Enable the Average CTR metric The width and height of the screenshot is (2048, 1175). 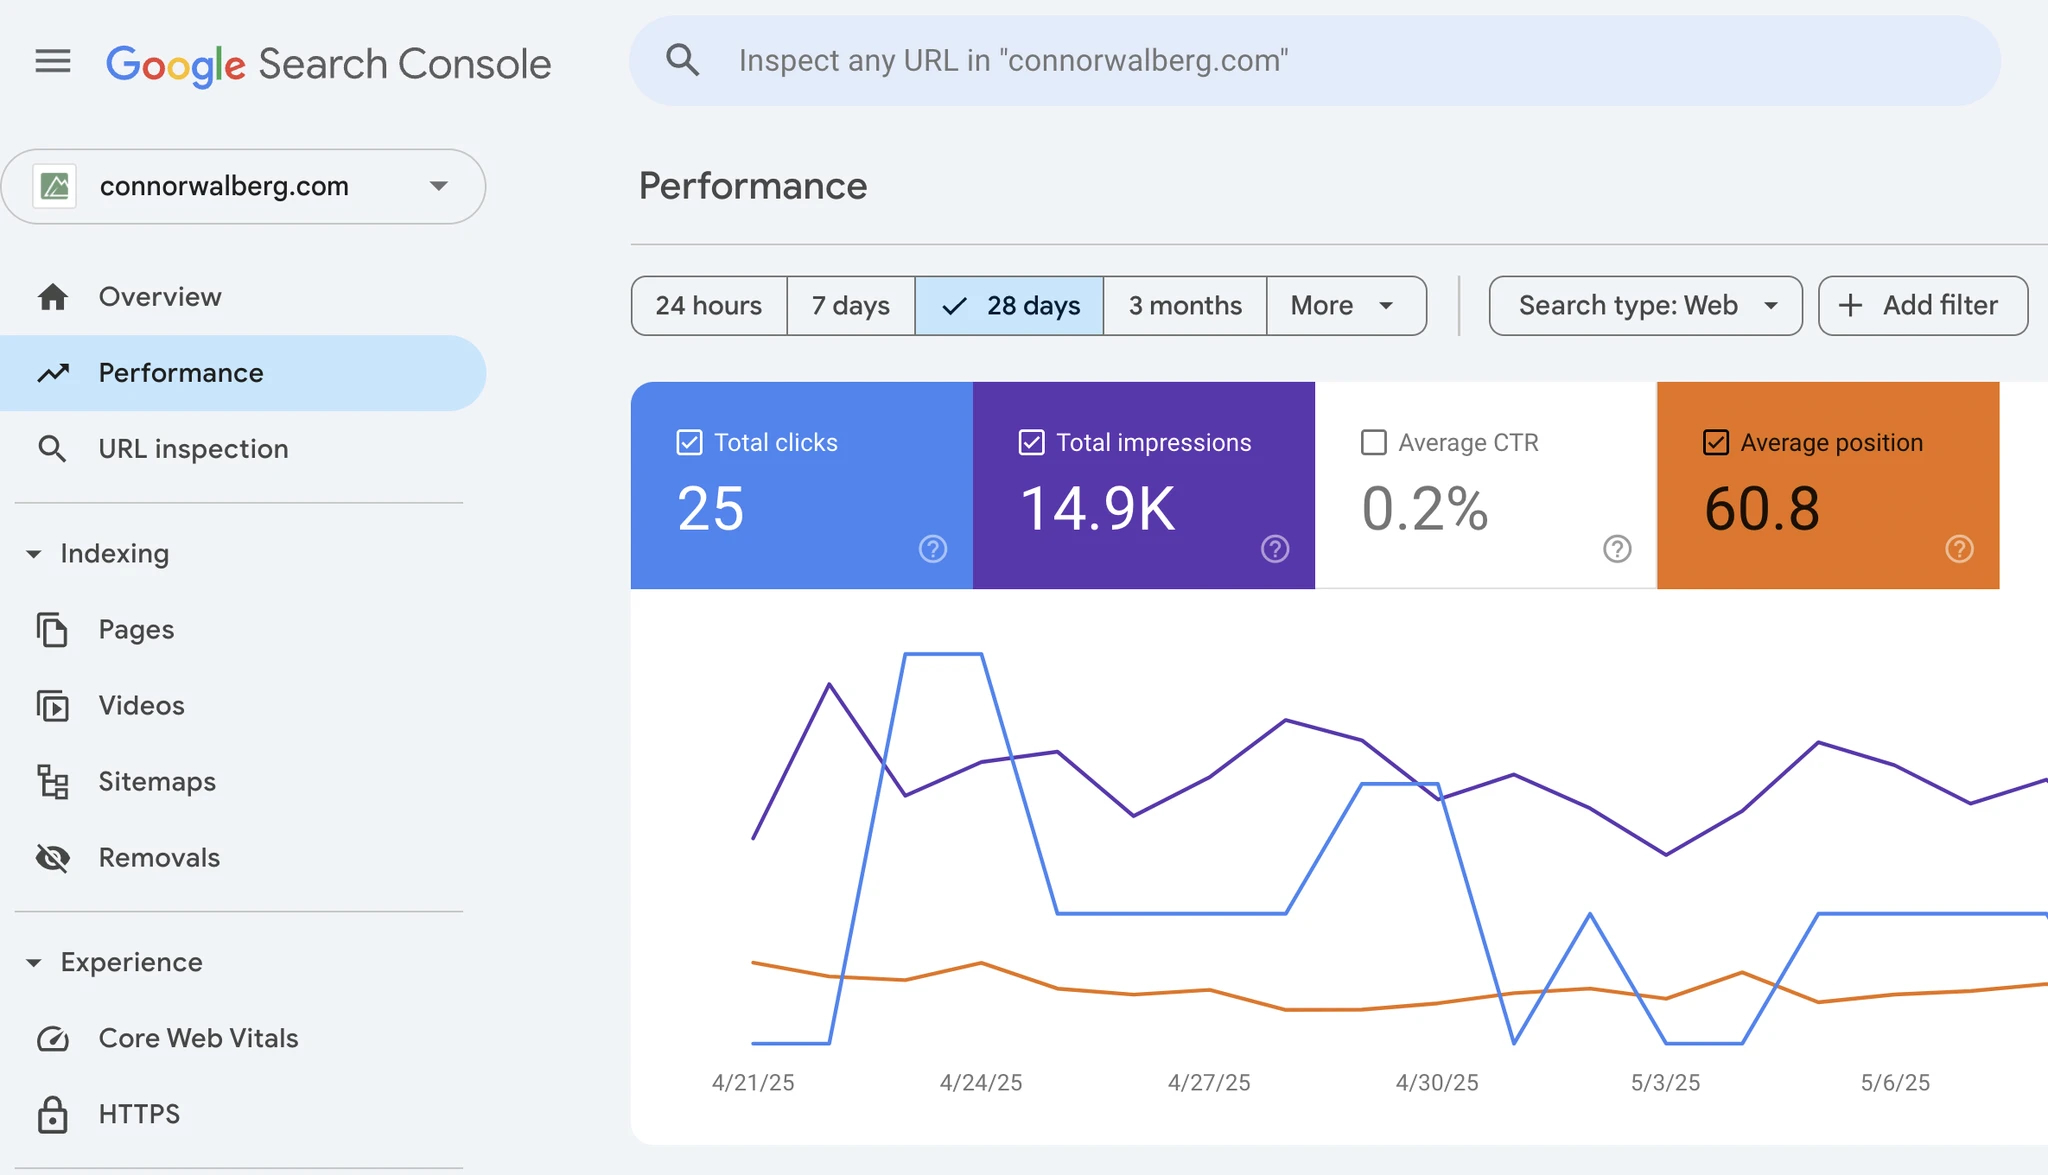point(1373,441)
